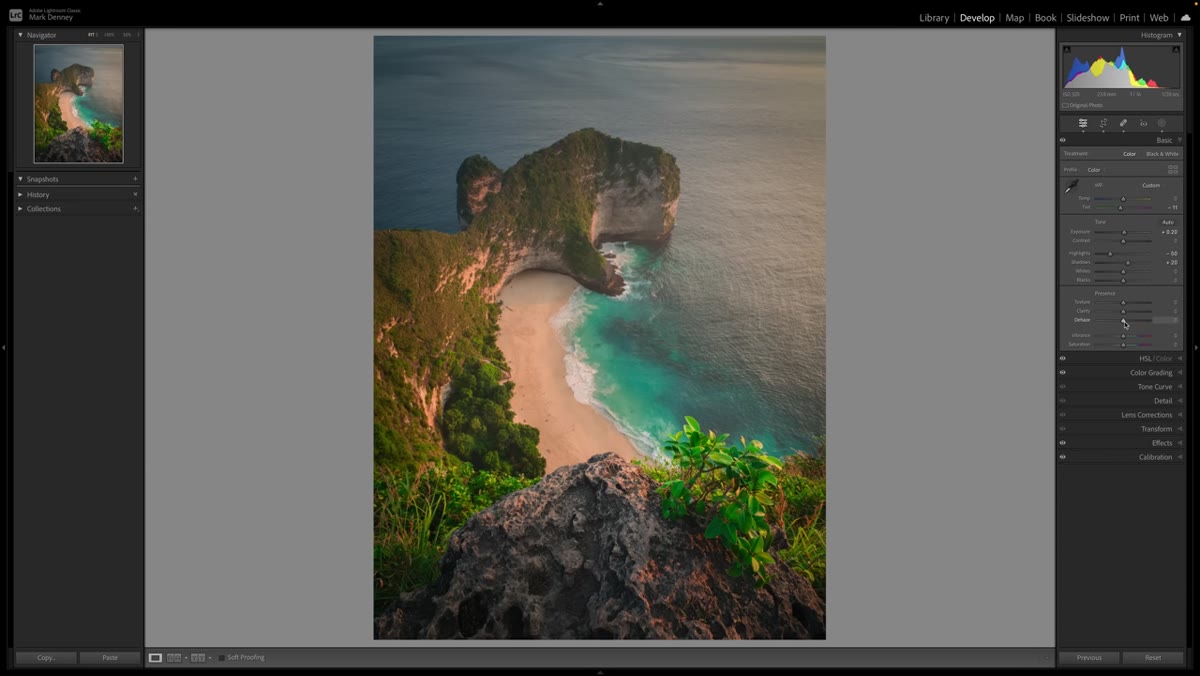Collapse the Navigator panel

coord(20,35)
